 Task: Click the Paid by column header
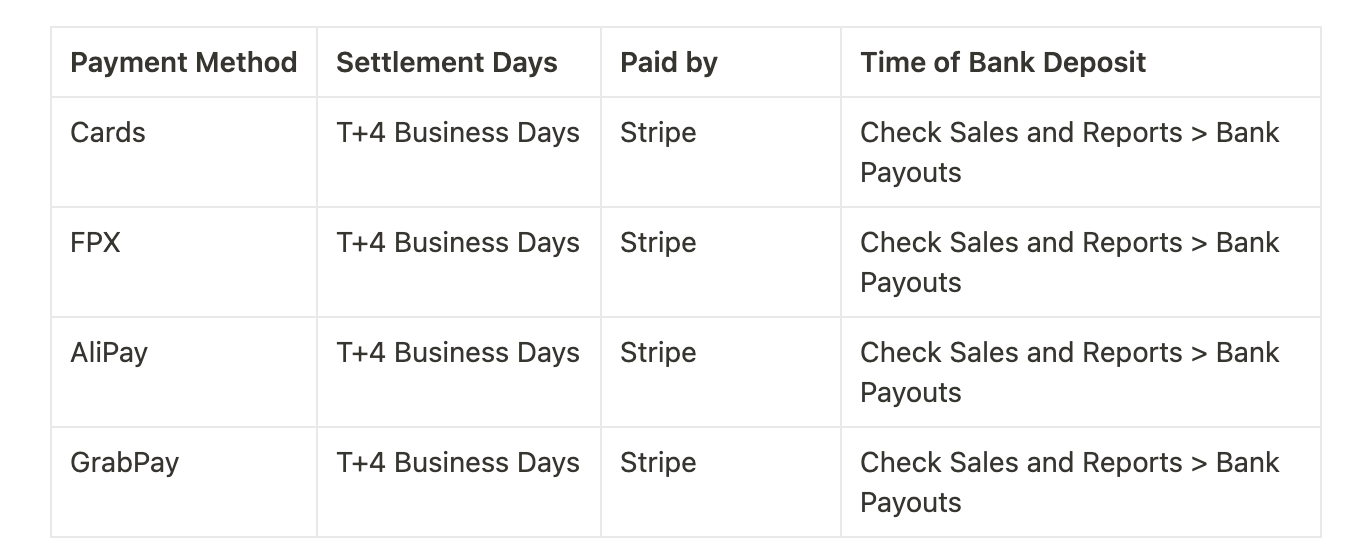pos(669,62)
